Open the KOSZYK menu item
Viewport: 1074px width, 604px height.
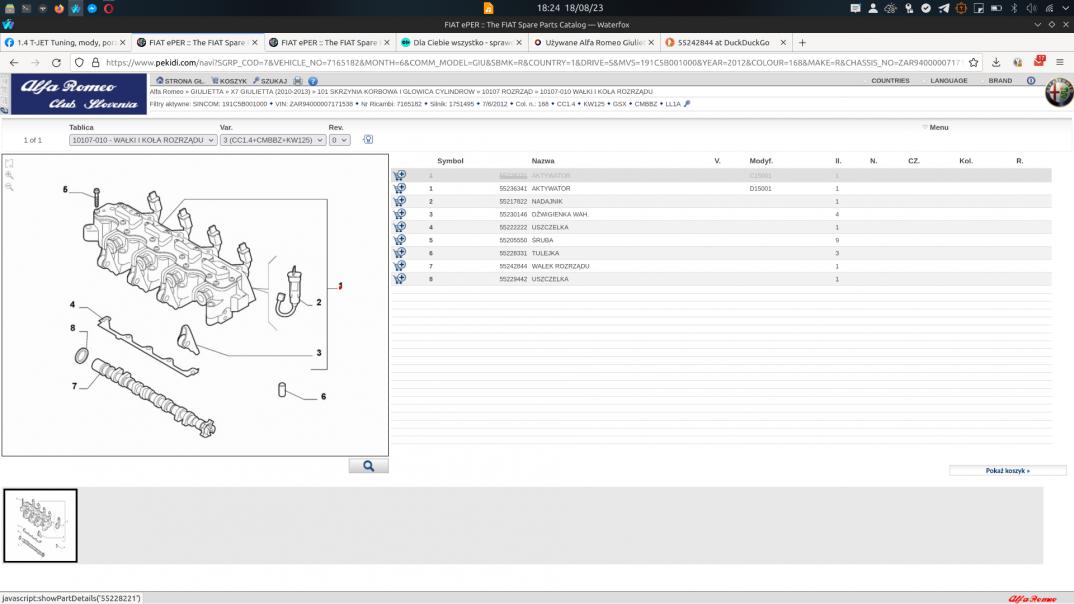click(x=230, y=81)
